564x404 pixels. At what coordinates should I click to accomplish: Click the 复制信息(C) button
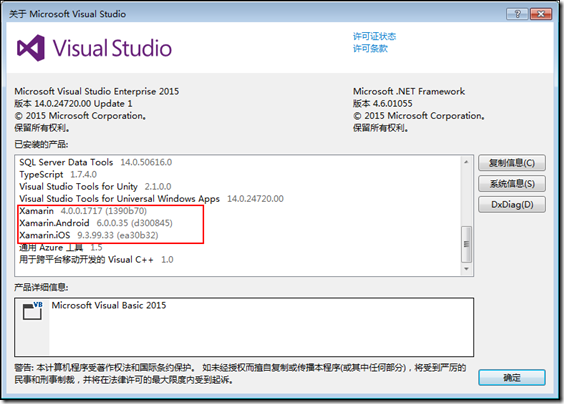511,163
